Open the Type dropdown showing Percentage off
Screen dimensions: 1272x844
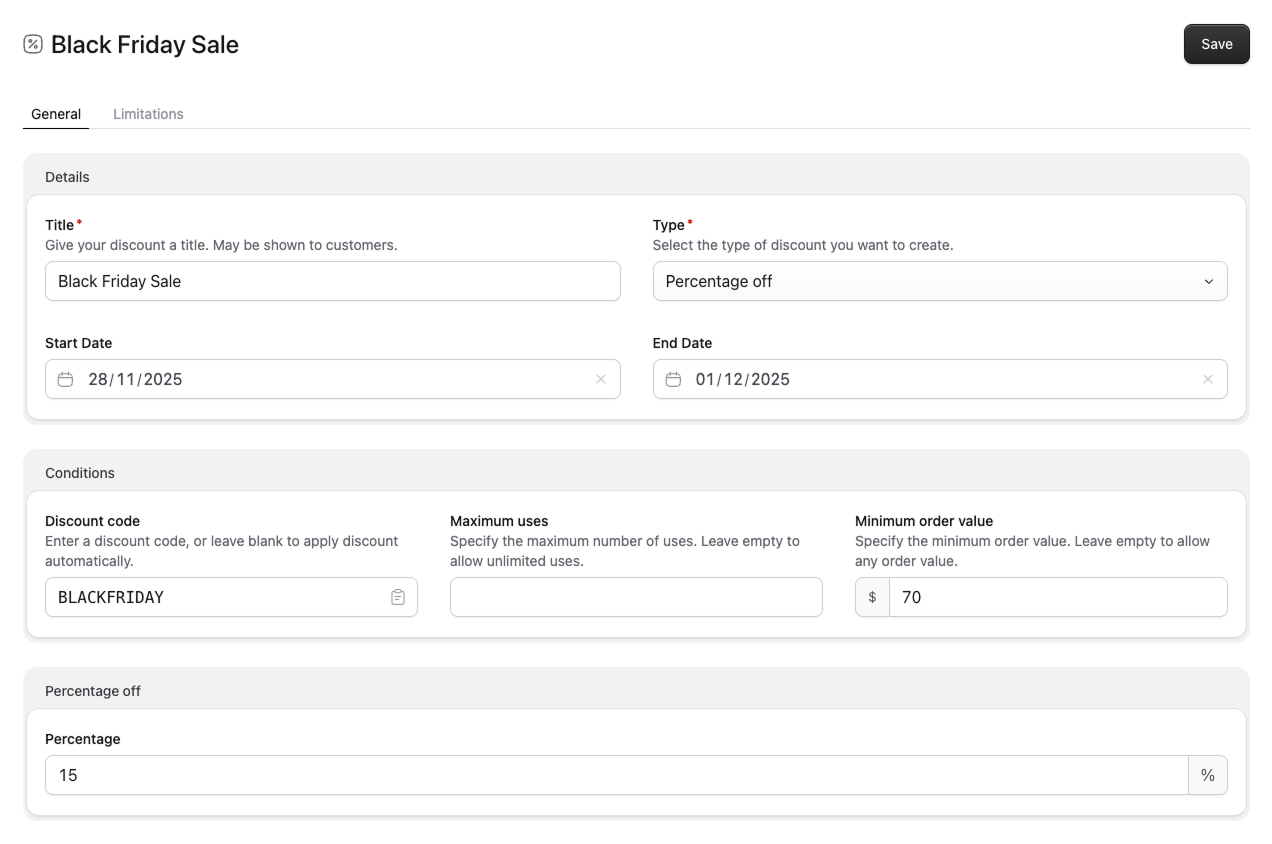click(x=940, y=281)
